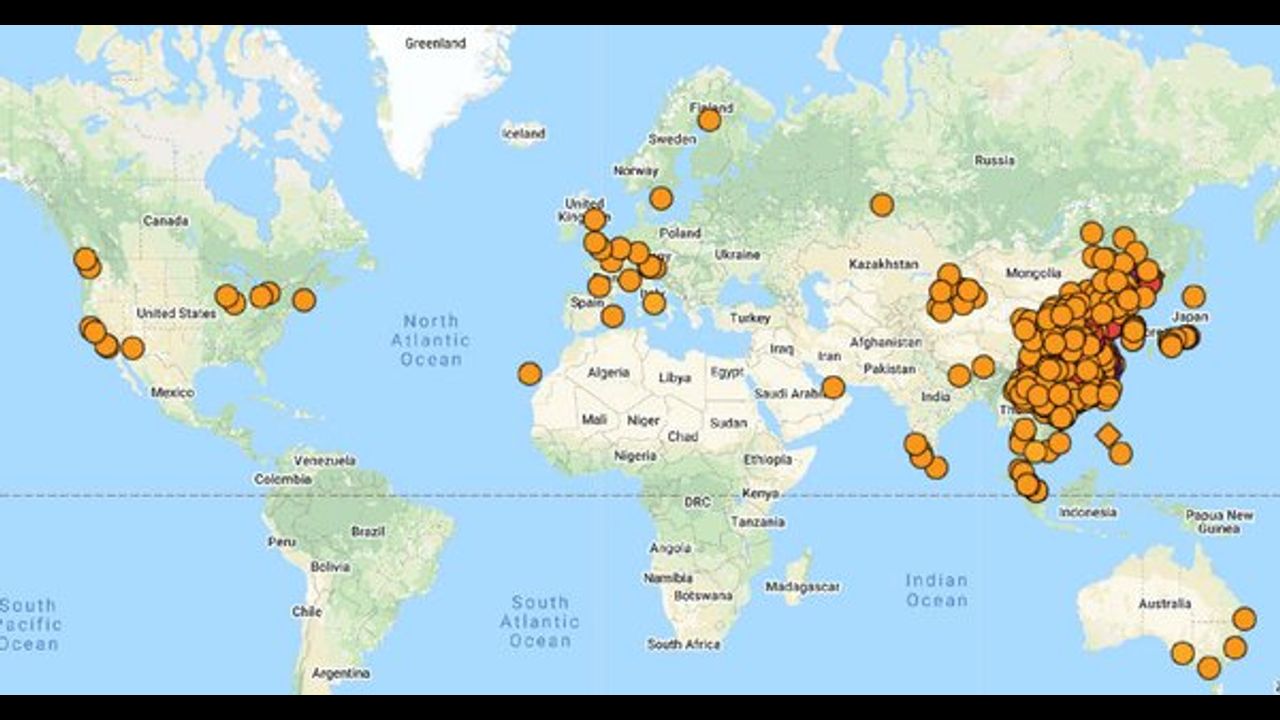Select the Indian Ocean label
The width and height of the screenshot is (1280, 720).
pos(936,590)
